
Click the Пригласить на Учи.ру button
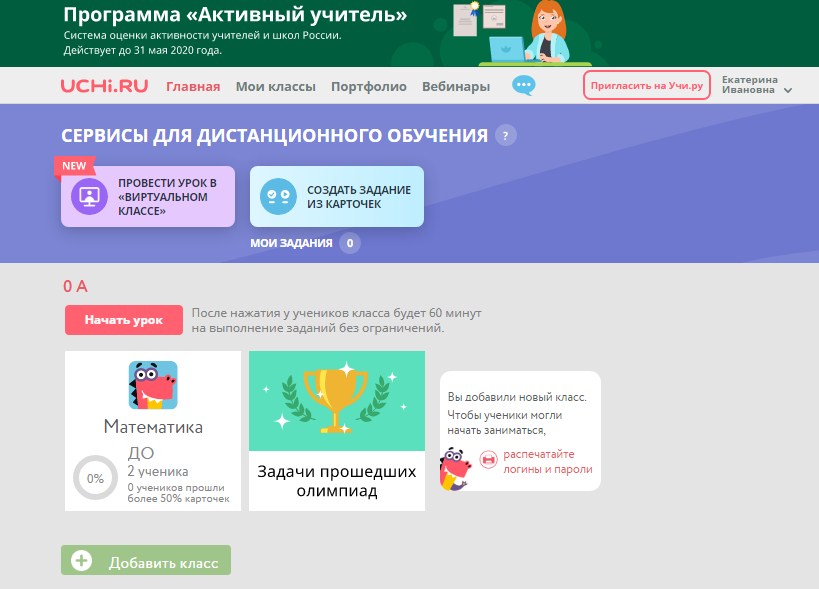pos(647,85)
